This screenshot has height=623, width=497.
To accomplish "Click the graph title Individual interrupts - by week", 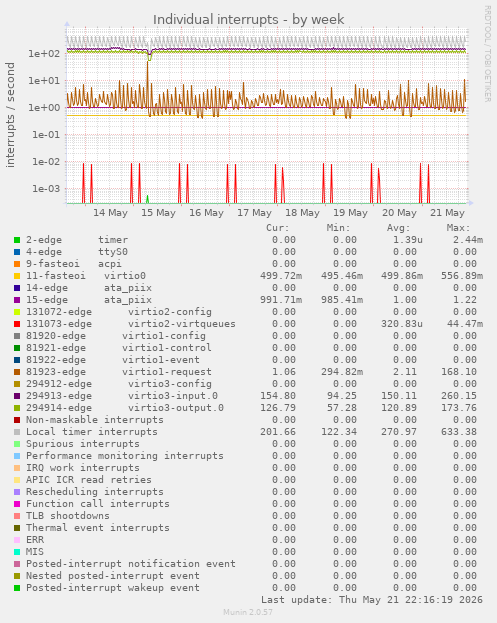I will [249, 19].
